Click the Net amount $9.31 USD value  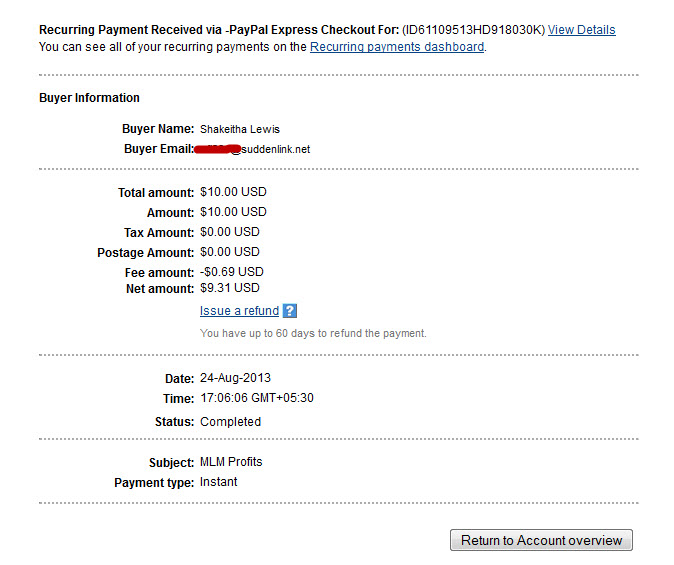click(230, 288)
